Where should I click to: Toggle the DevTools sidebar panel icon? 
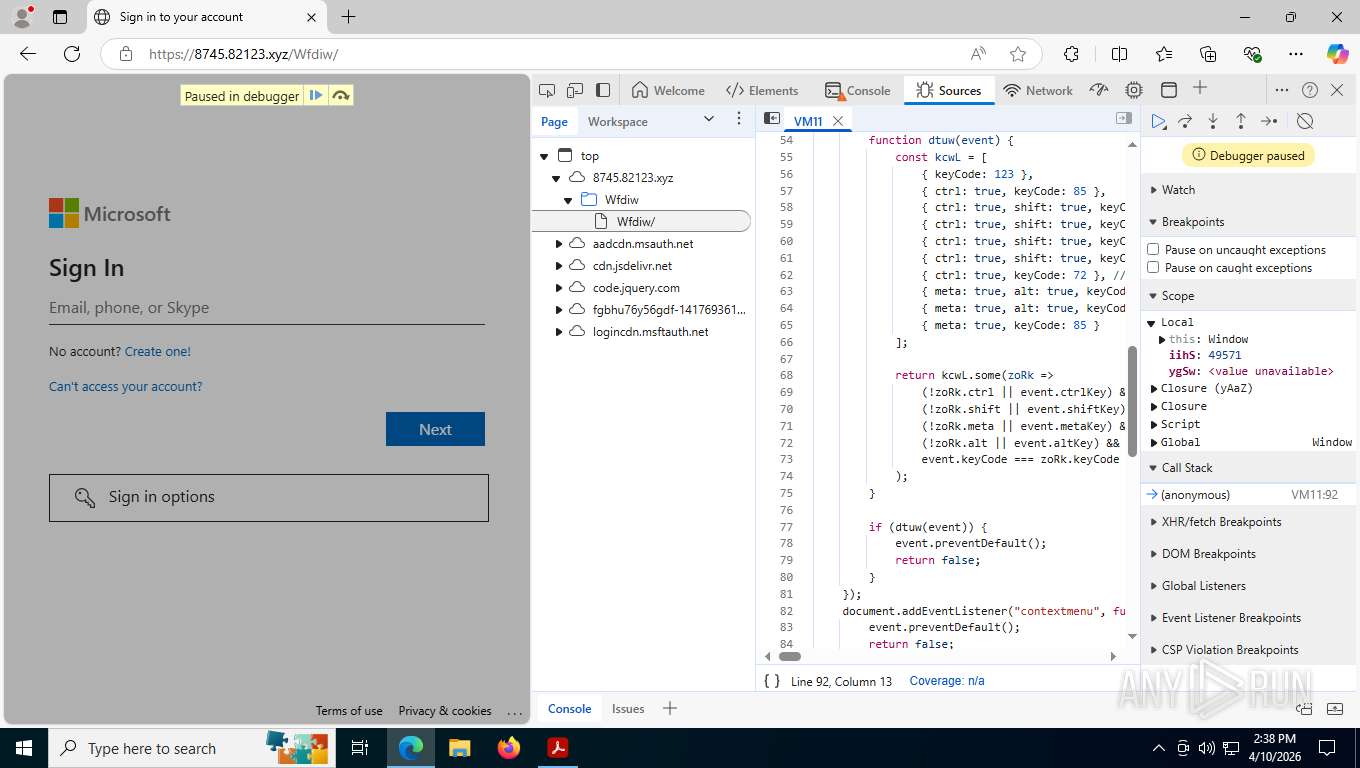tap(603, 90)
